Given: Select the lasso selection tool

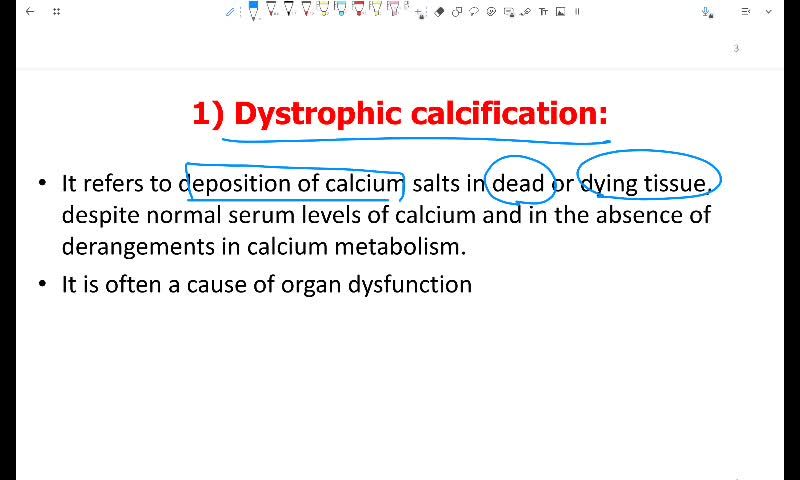Looking at the screenshot, I should click(x=474, y=11).
